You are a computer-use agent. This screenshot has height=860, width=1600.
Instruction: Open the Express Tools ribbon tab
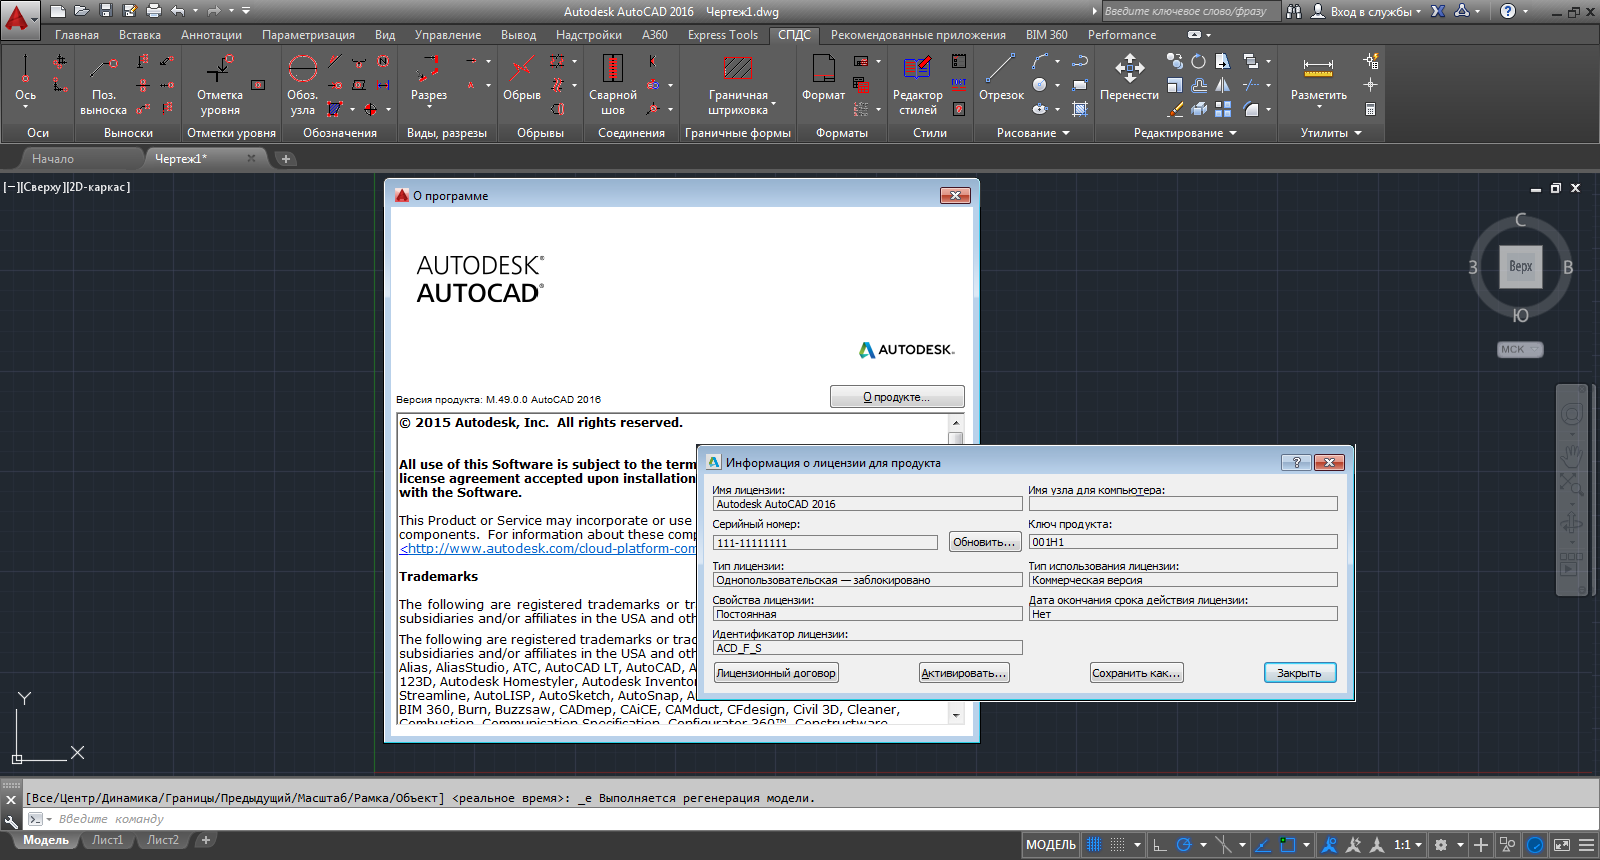click(x=723, y=35)
